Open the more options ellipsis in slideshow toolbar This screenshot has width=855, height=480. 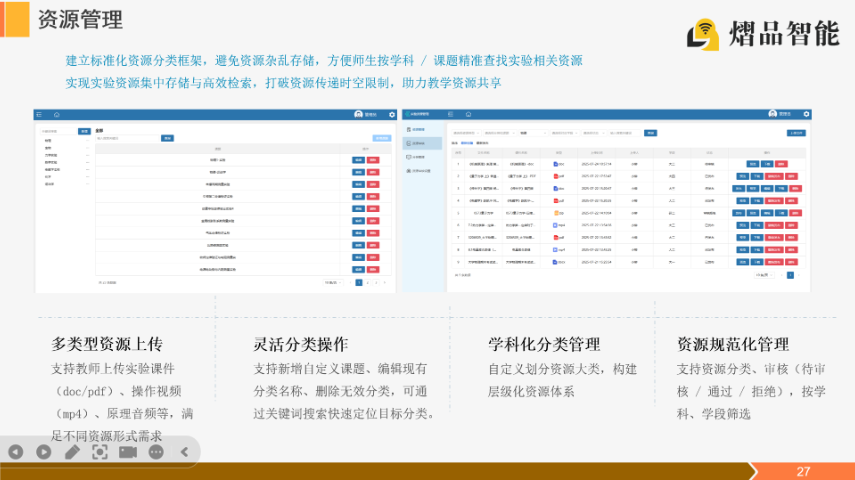point(156,452)
